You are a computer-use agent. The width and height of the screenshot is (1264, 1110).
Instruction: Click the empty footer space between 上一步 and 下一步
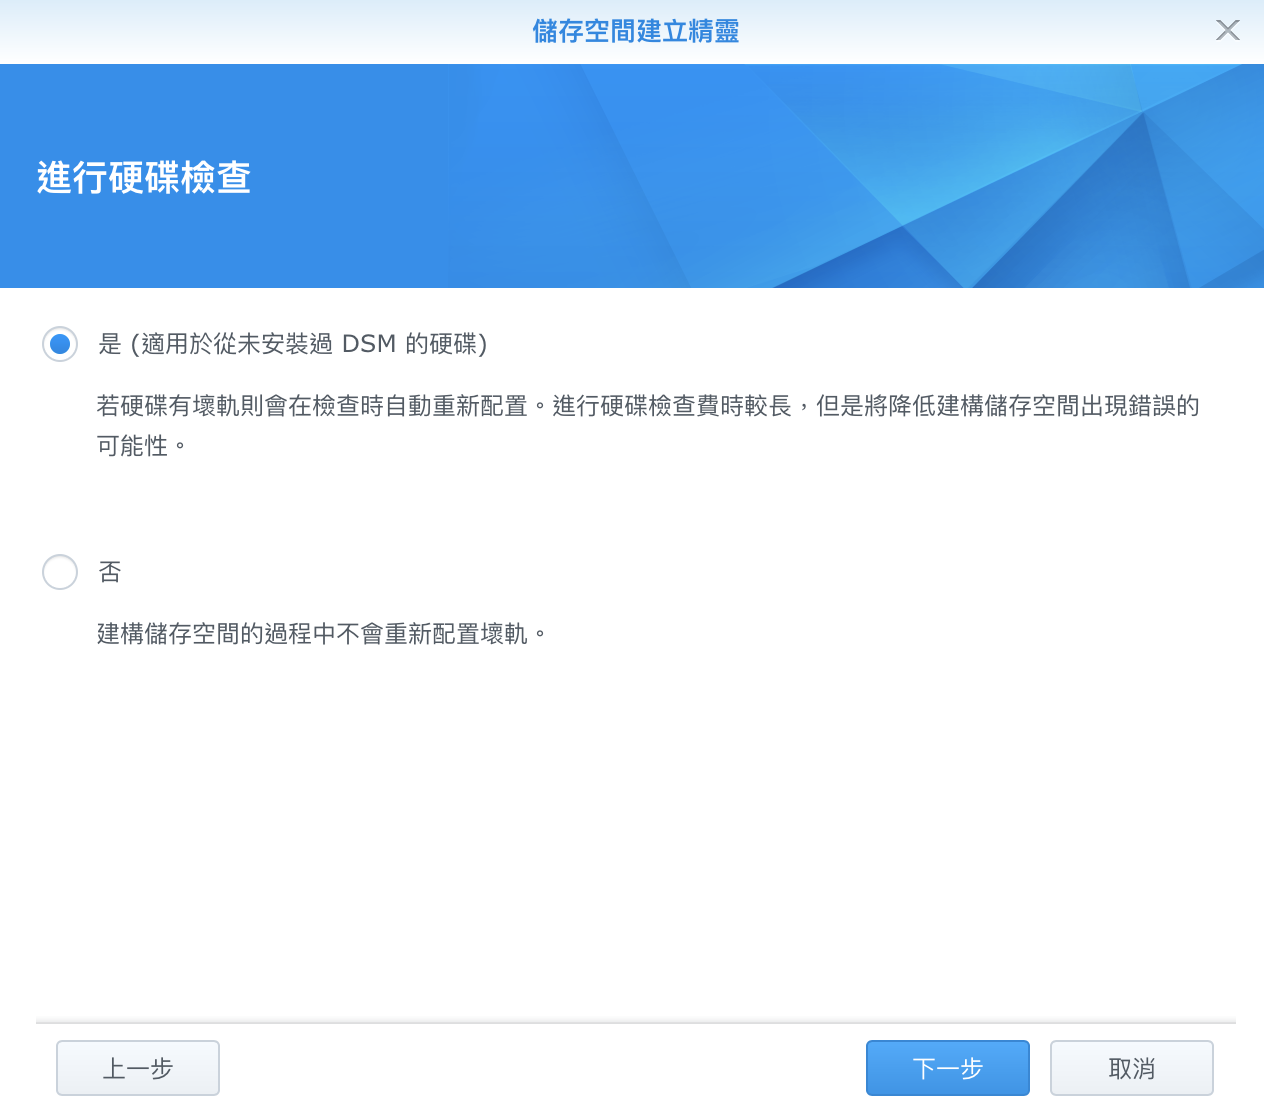pyautogui.click(x=540, y=1068)
